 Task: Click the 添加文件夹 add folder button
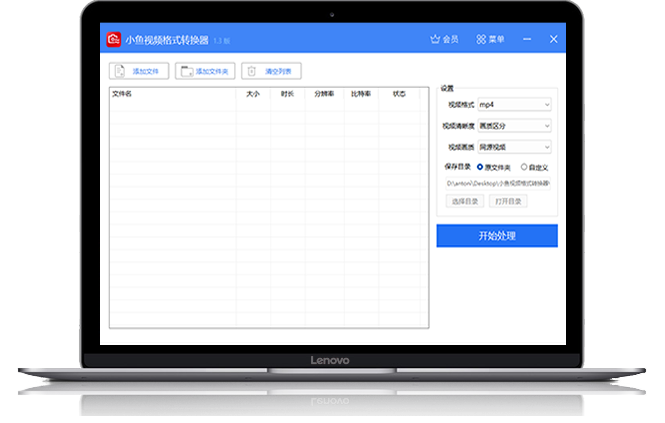tap(204, 71)
